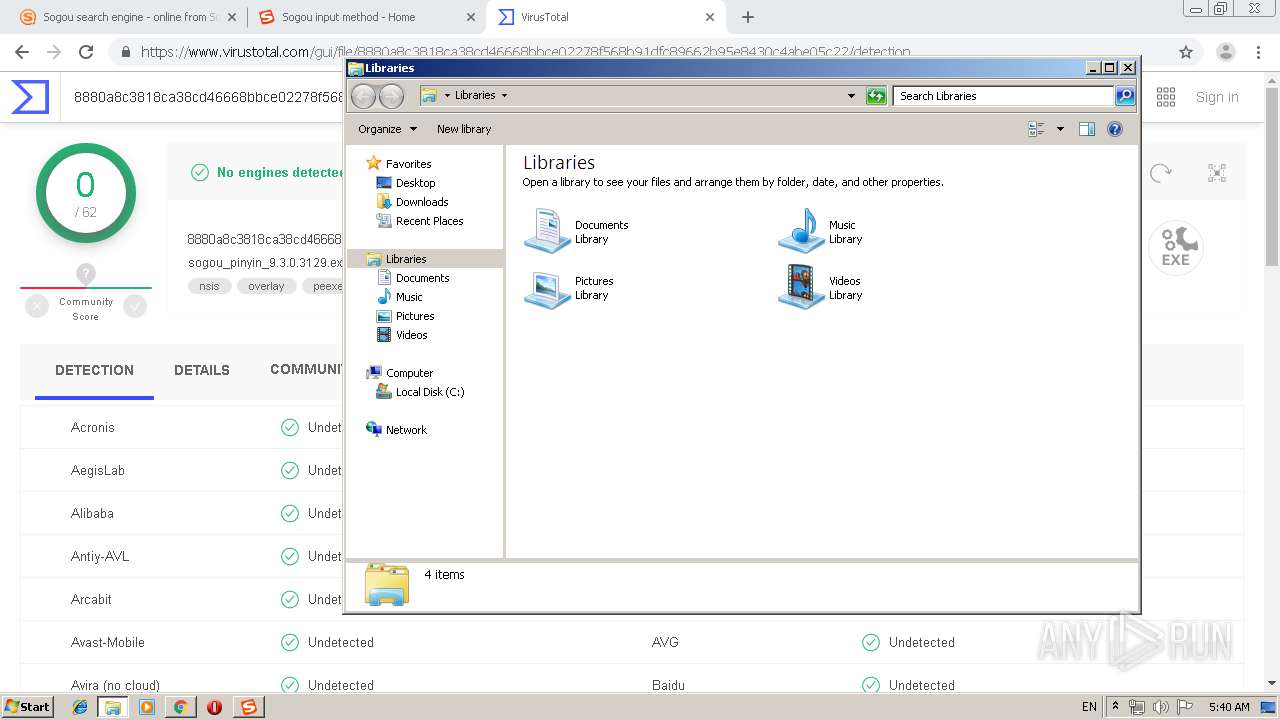Open Internet Explorer from taskbar
1280x720 pixels.
[80, 707]
